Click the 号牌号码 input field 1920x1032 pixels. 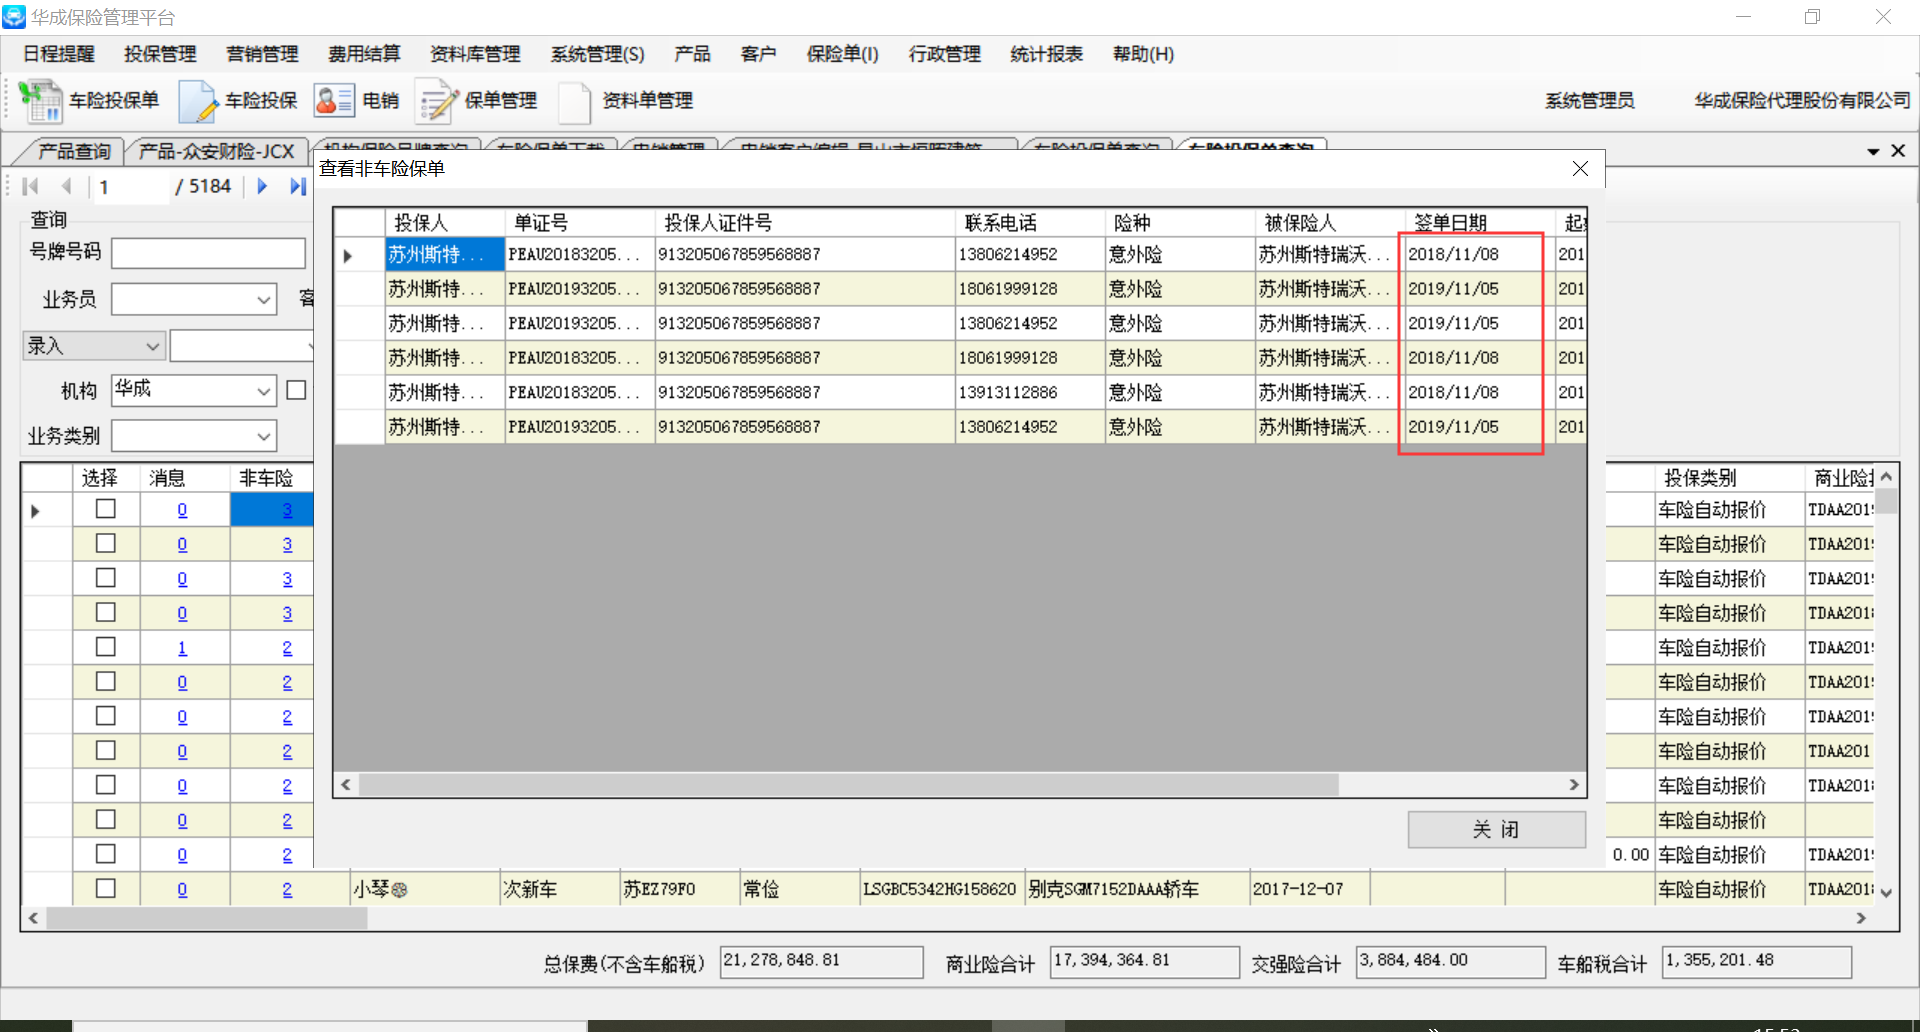[x=208, y=253]
